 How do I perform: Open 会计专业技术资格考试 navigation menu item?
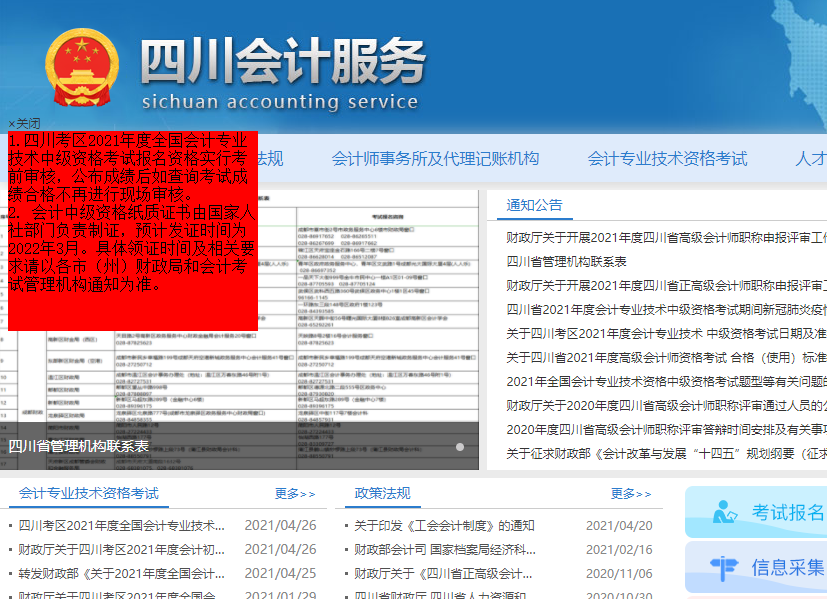coord(667,159)
